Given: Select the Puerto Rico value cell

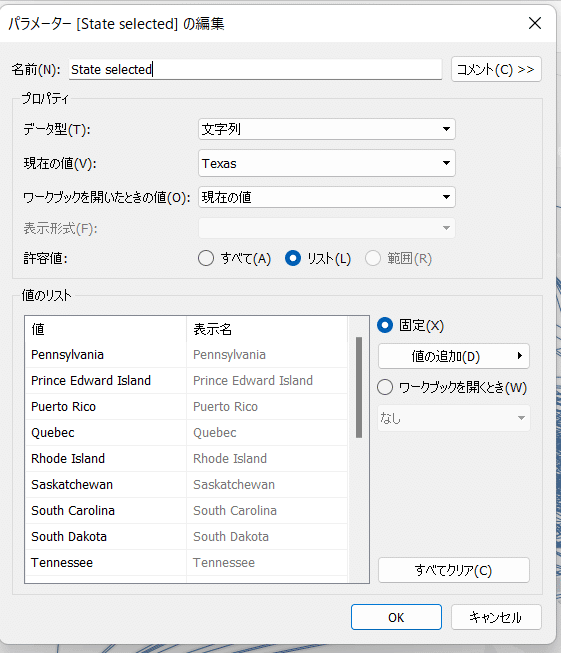Looking at the screenshot, I should click(x=106, y=406).
